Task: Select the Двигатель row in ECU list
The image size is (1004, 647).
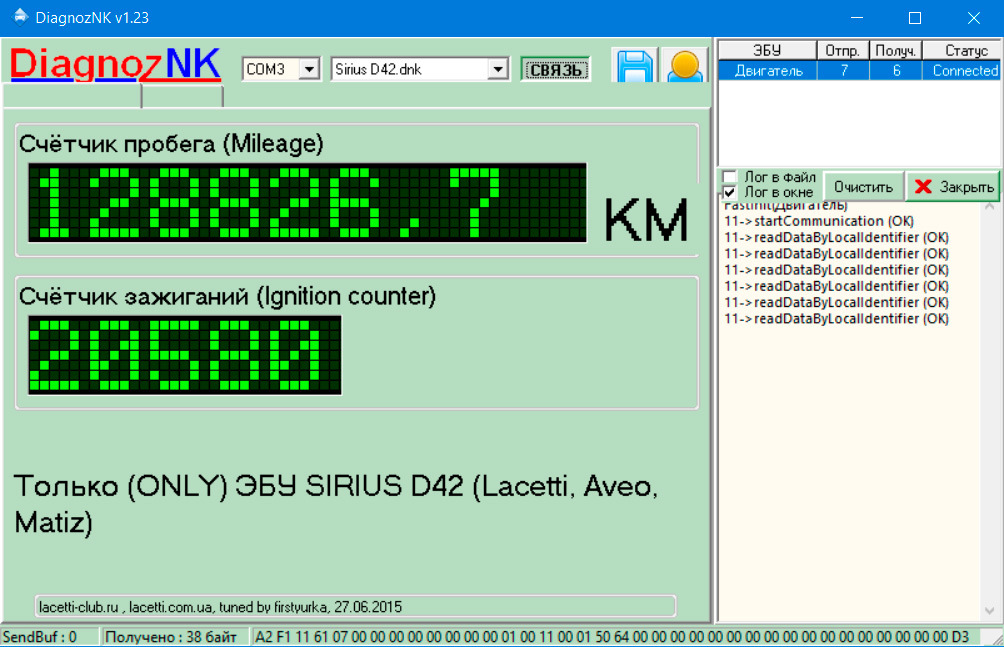Action: coord(768,70)
